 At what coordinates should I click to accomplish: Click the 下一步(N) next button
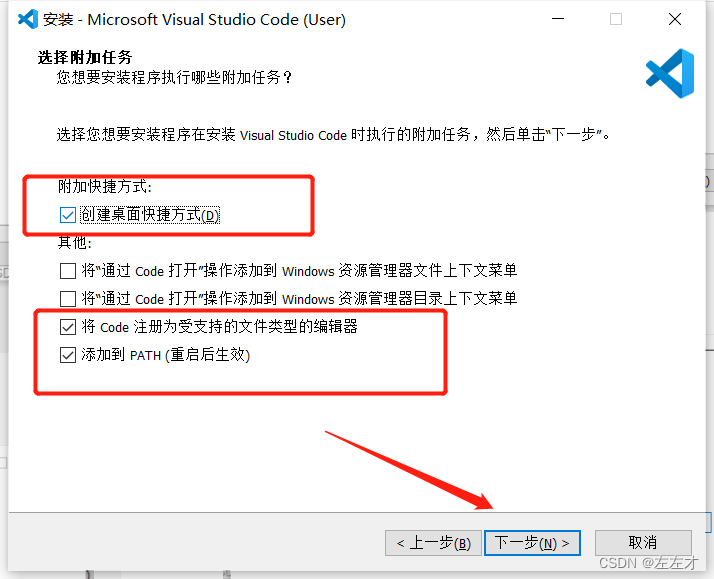pyautogui.click(x=532, y=543)
